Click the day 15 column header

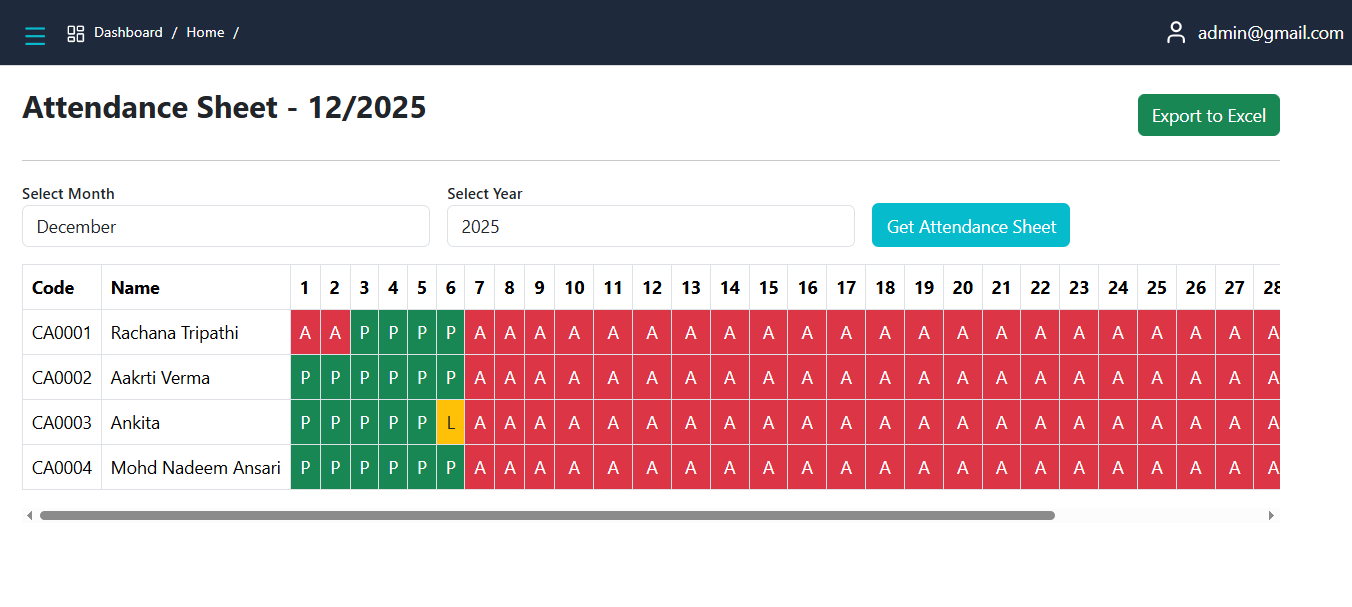(x=768, y=288)
